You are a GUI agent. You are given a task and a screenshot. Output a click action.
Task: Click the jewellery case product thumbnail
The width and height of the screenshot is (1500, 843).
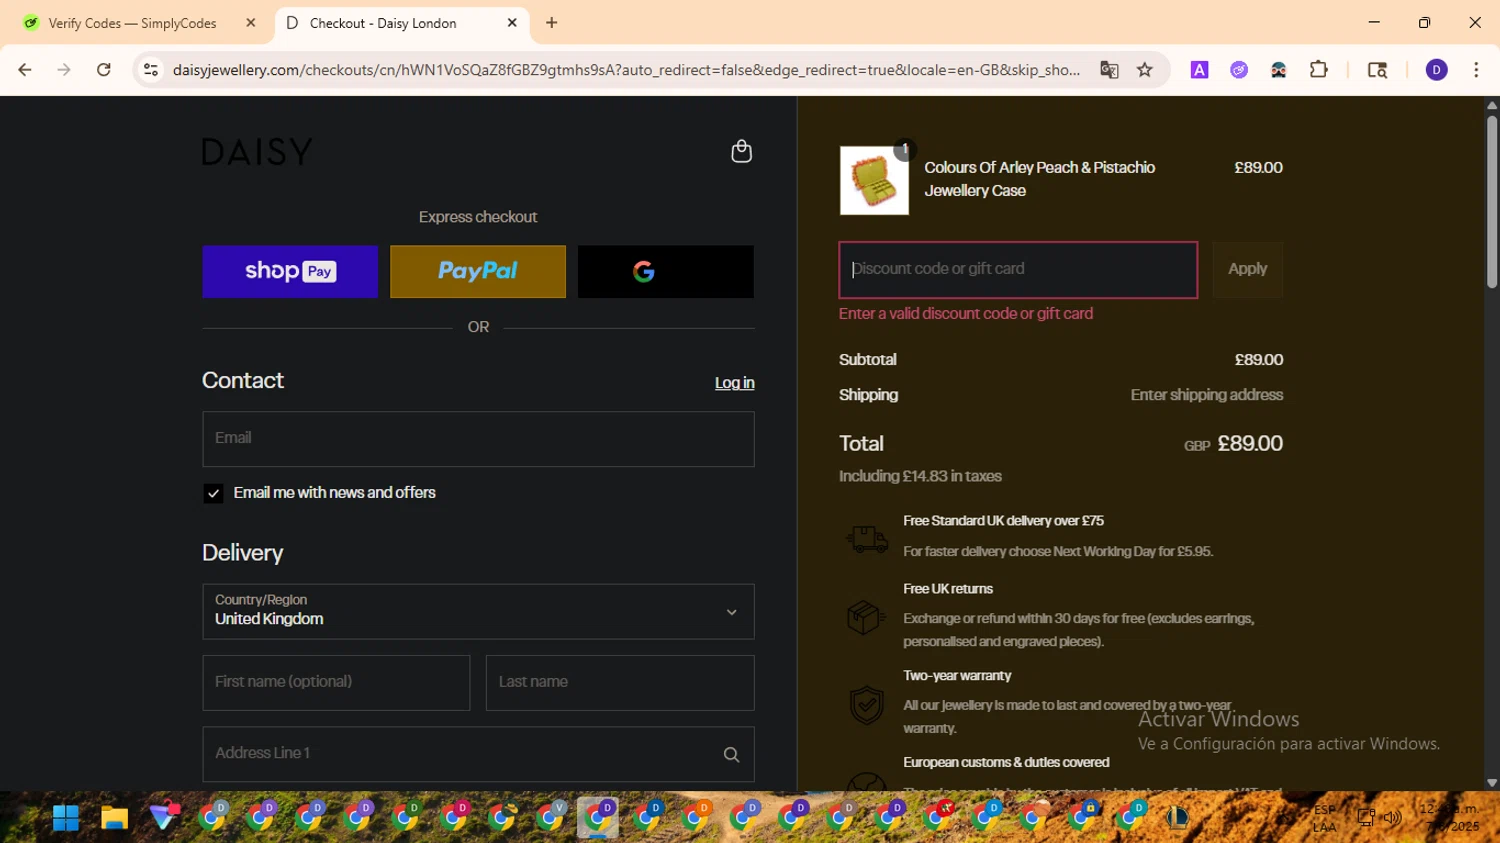tap(874, 180)
